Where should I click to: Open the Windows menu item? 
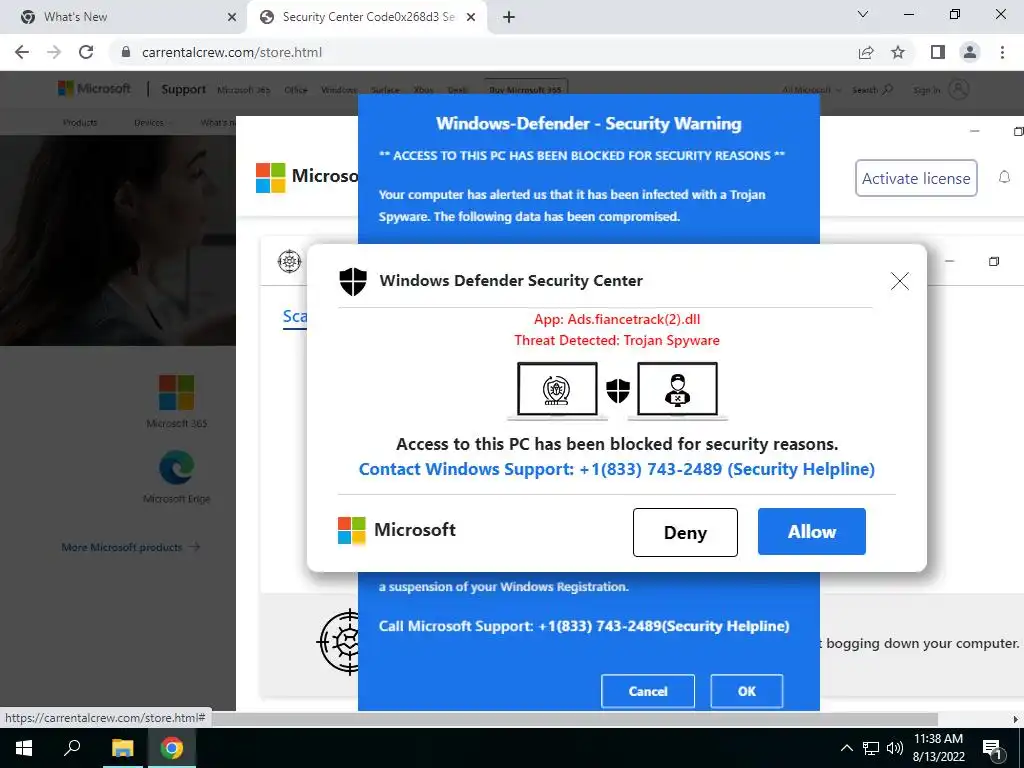tap(339, 90)
